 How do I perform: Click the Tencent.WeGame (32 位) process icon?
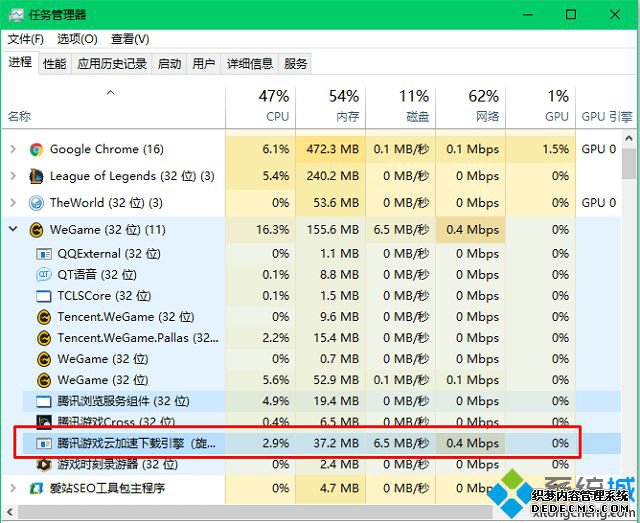44,317
